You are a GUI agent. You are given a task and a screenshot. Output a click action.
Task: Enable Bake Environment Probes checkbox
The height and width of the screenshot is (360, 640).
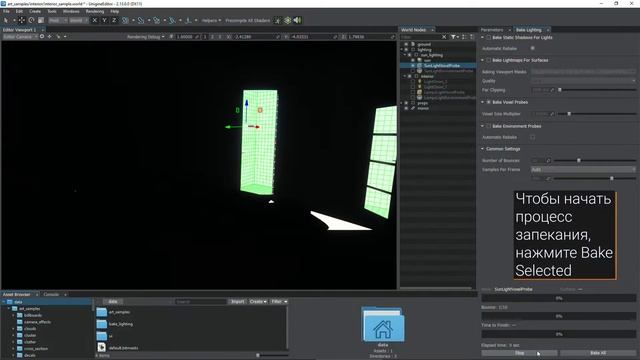pyautogui.click(x=488, y=126)
